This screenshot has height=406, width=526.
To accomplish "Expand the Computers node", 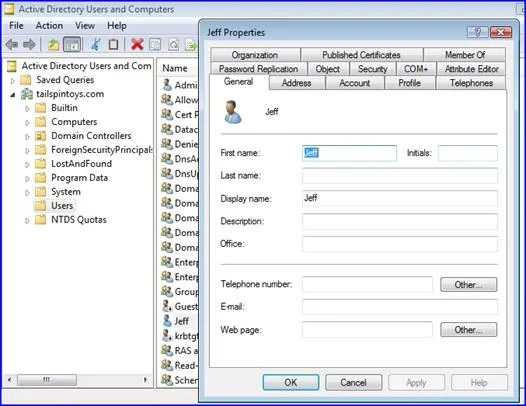I will [x=27, y=123].
